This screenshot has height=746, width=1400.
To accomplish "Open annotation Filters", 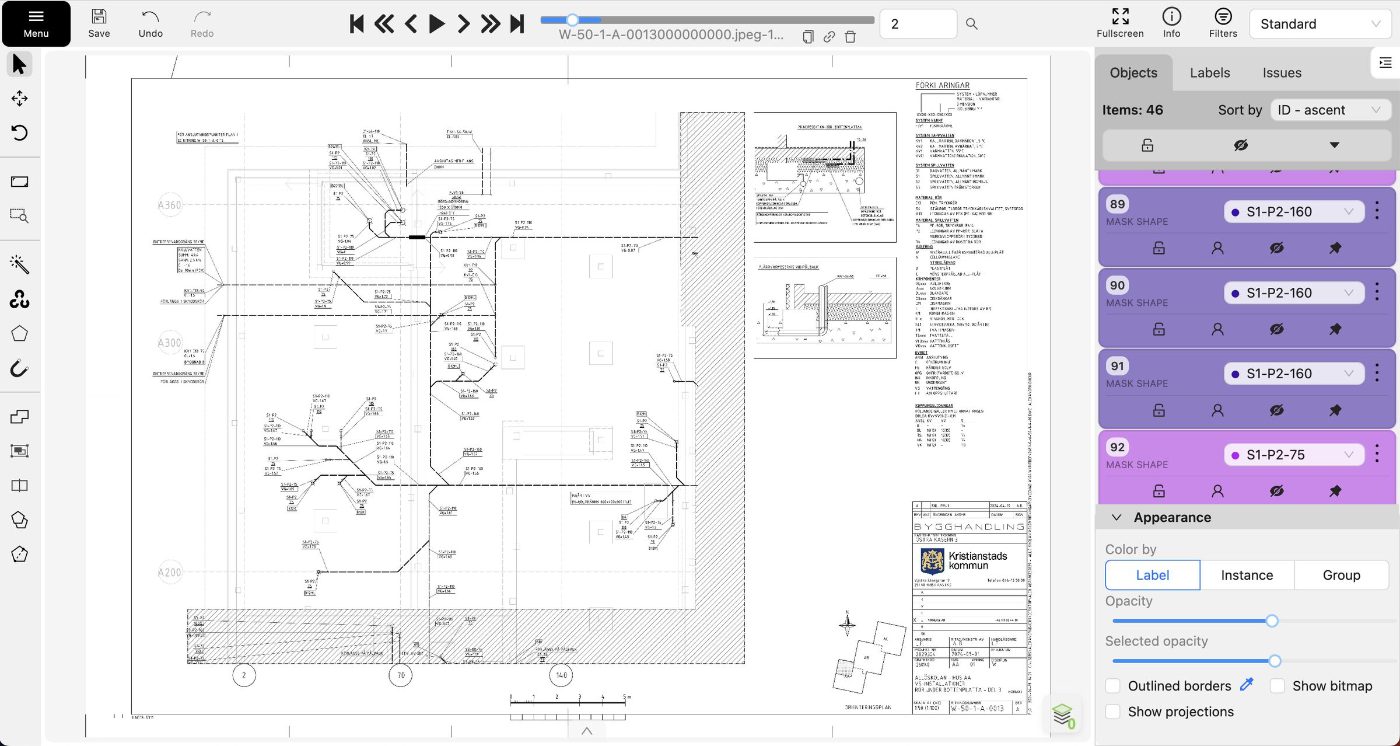I will tap(1223, 24).
